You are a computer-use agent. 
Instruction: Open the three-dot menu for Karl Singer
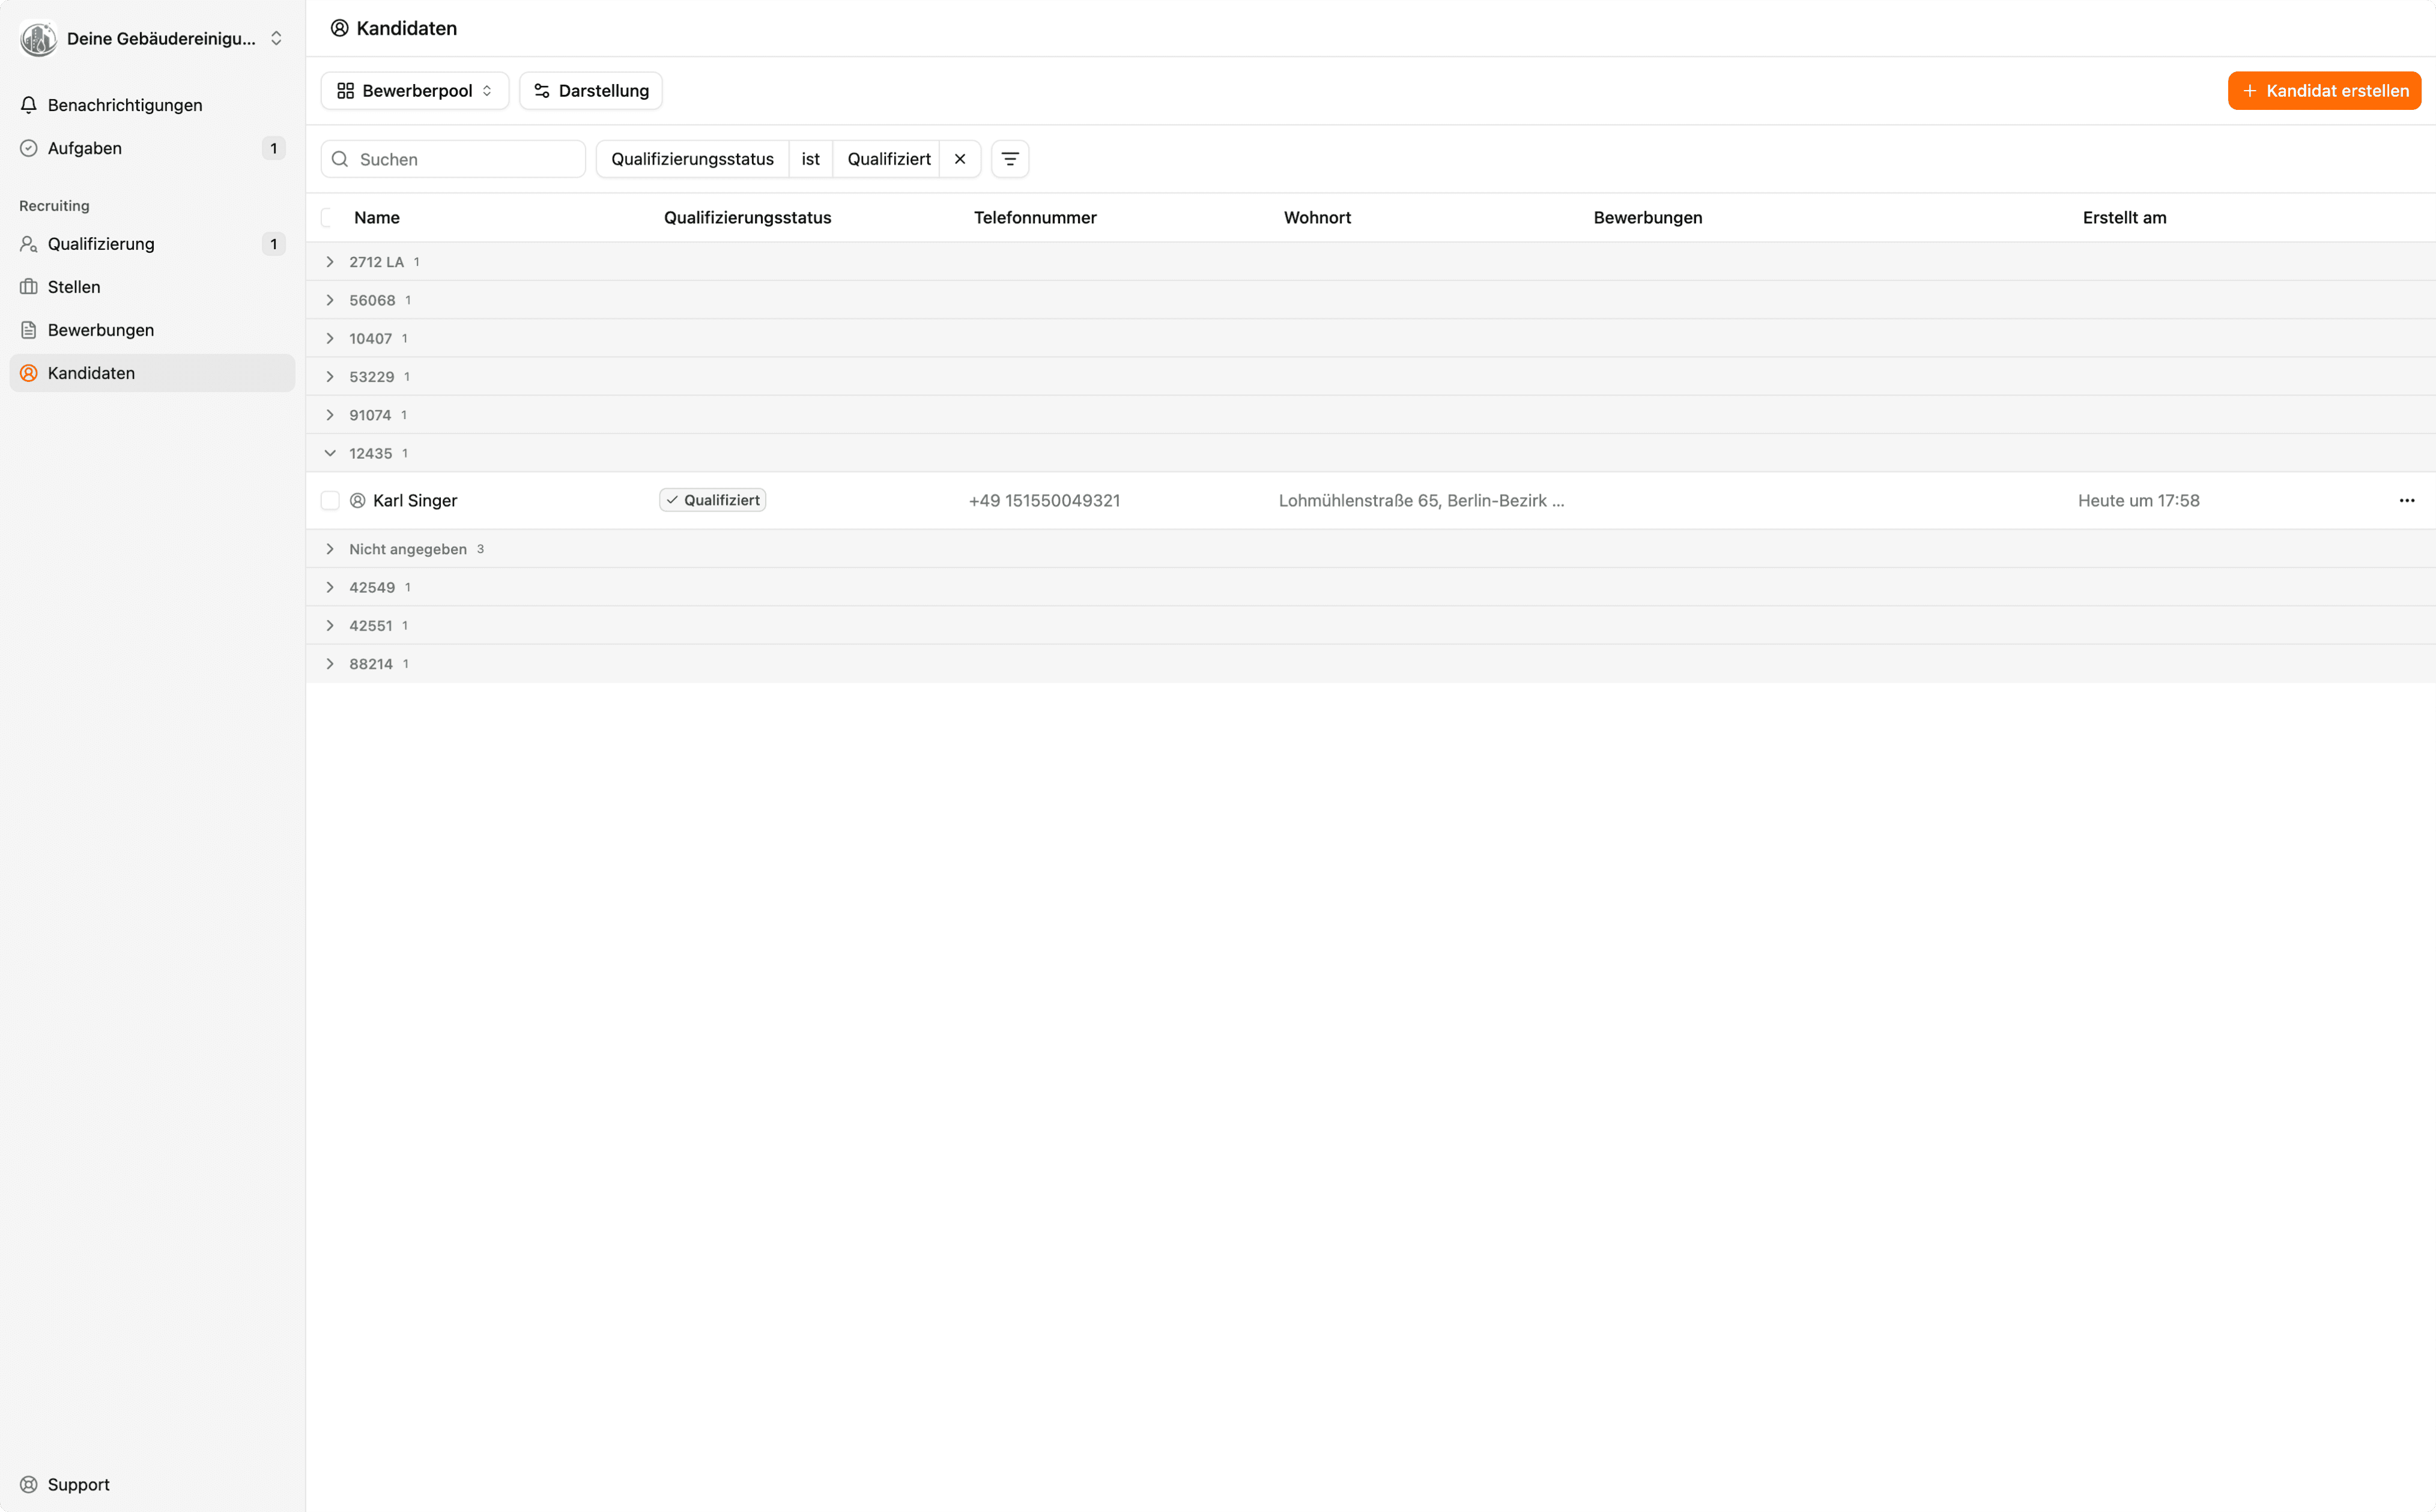coord(2406,500)
